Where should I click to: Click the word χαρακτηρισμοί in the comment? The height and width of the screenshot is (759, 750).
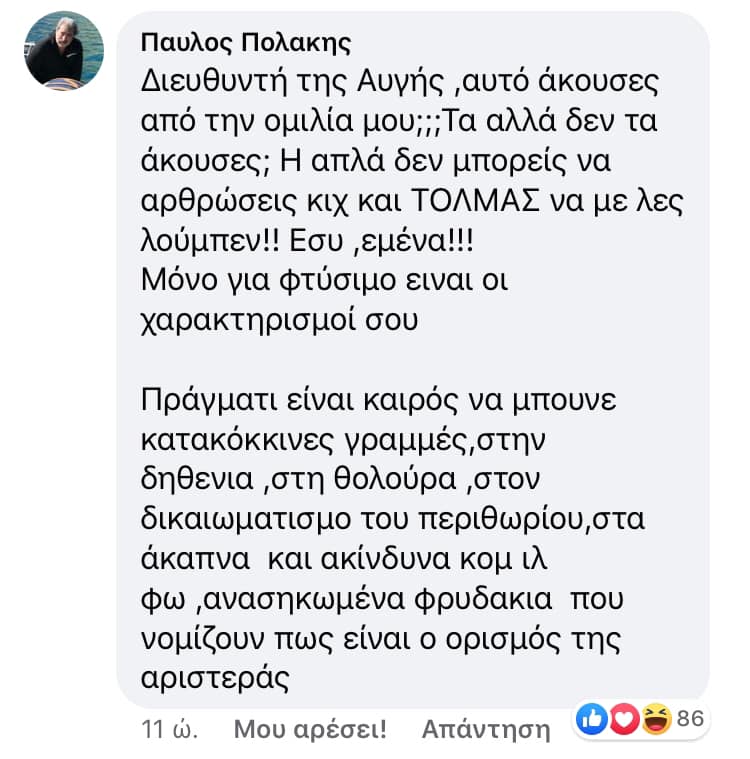[x=248, y=320]
